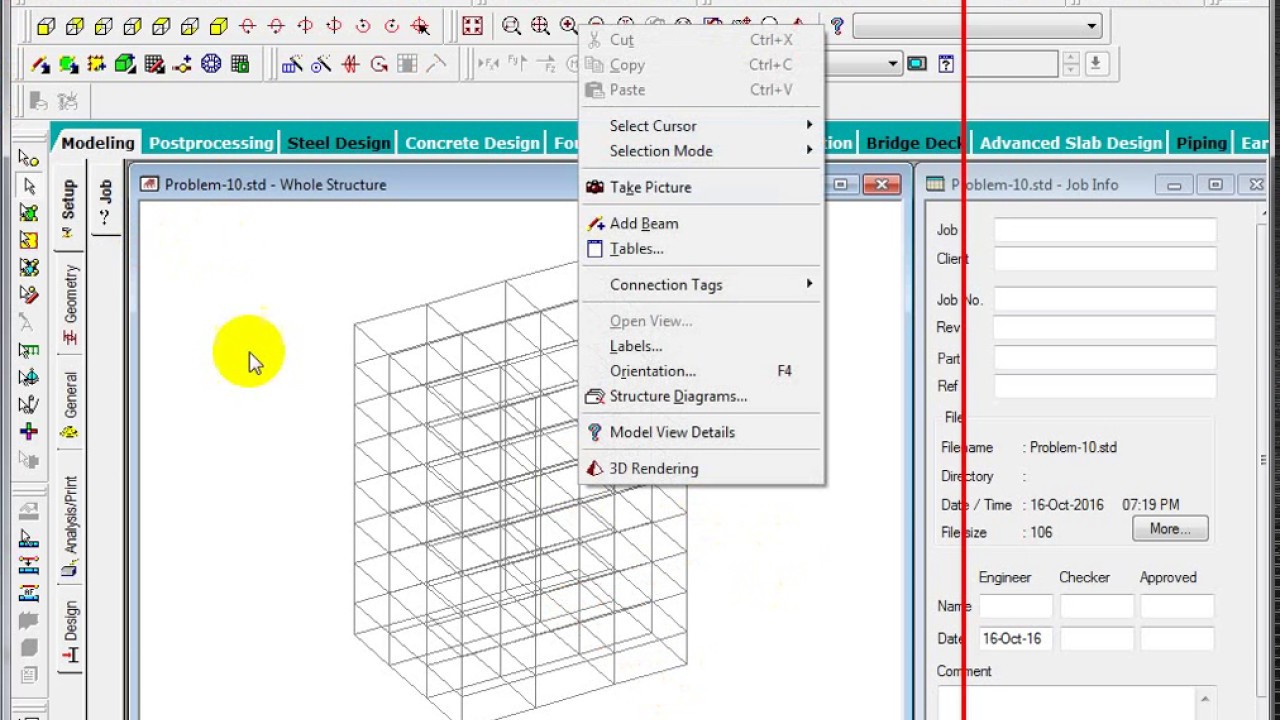
Task: Click colored plus cross icon left toolbar
Action: point(29,432)
